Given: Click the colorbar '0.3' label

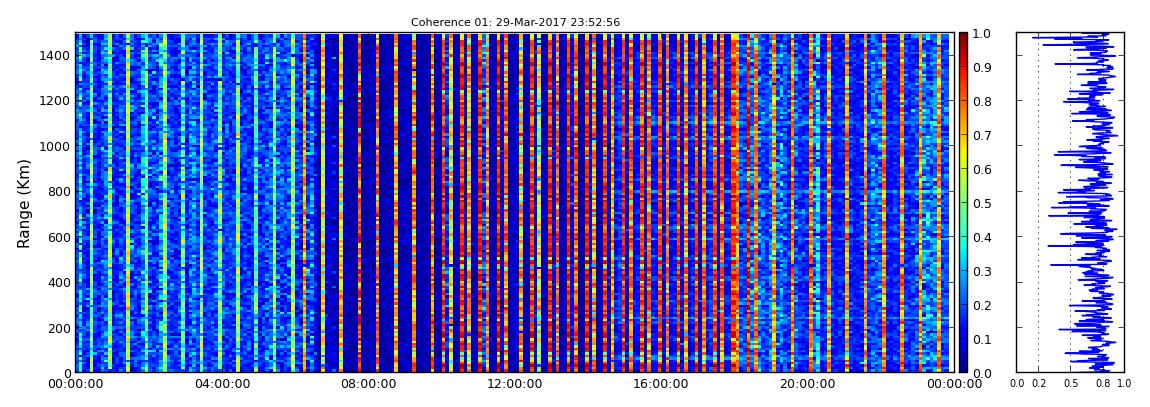Looking at the screenshot, I should point(981,271).
